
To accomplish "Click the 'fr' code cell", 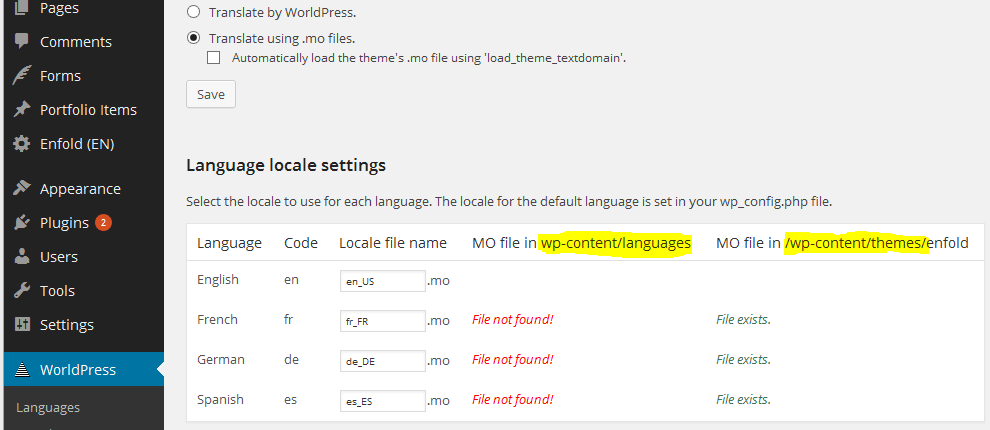I will [289, 320].
